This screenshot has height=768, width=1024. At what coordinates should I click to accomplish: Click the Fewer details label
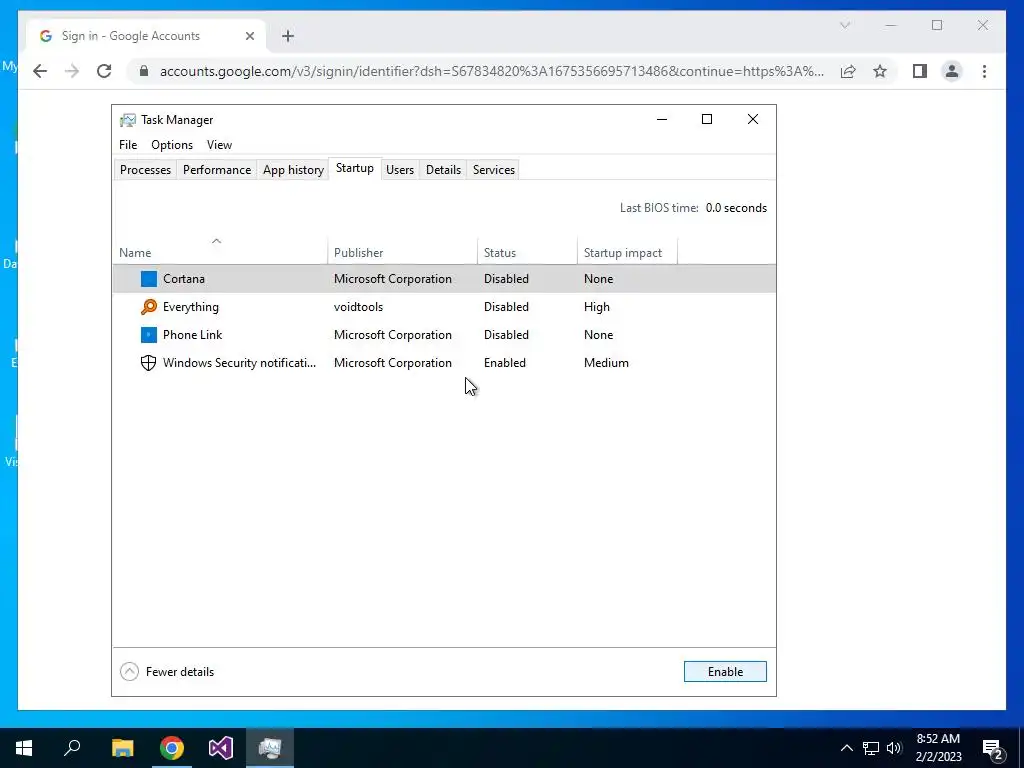[x=180, y=672]
